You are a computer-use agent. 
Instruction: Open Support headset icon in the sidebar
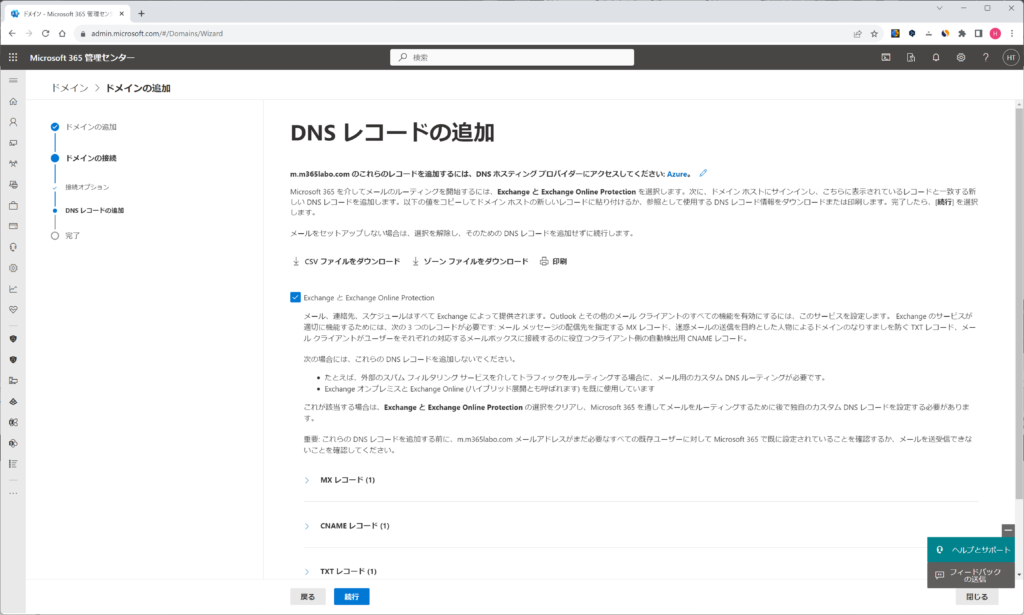13,247
